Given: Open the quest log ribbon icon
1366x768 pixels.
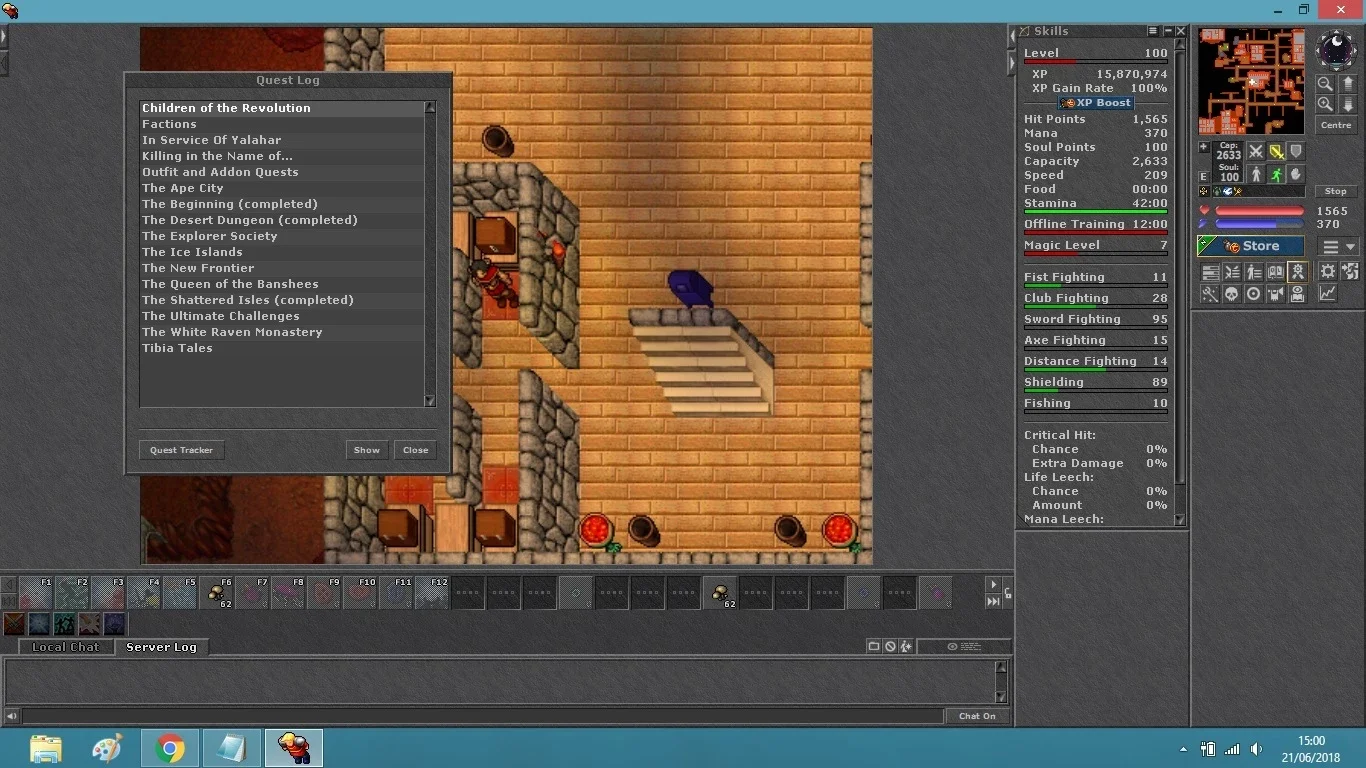Looking at the screenshot, I should [x=1297, y=271].
